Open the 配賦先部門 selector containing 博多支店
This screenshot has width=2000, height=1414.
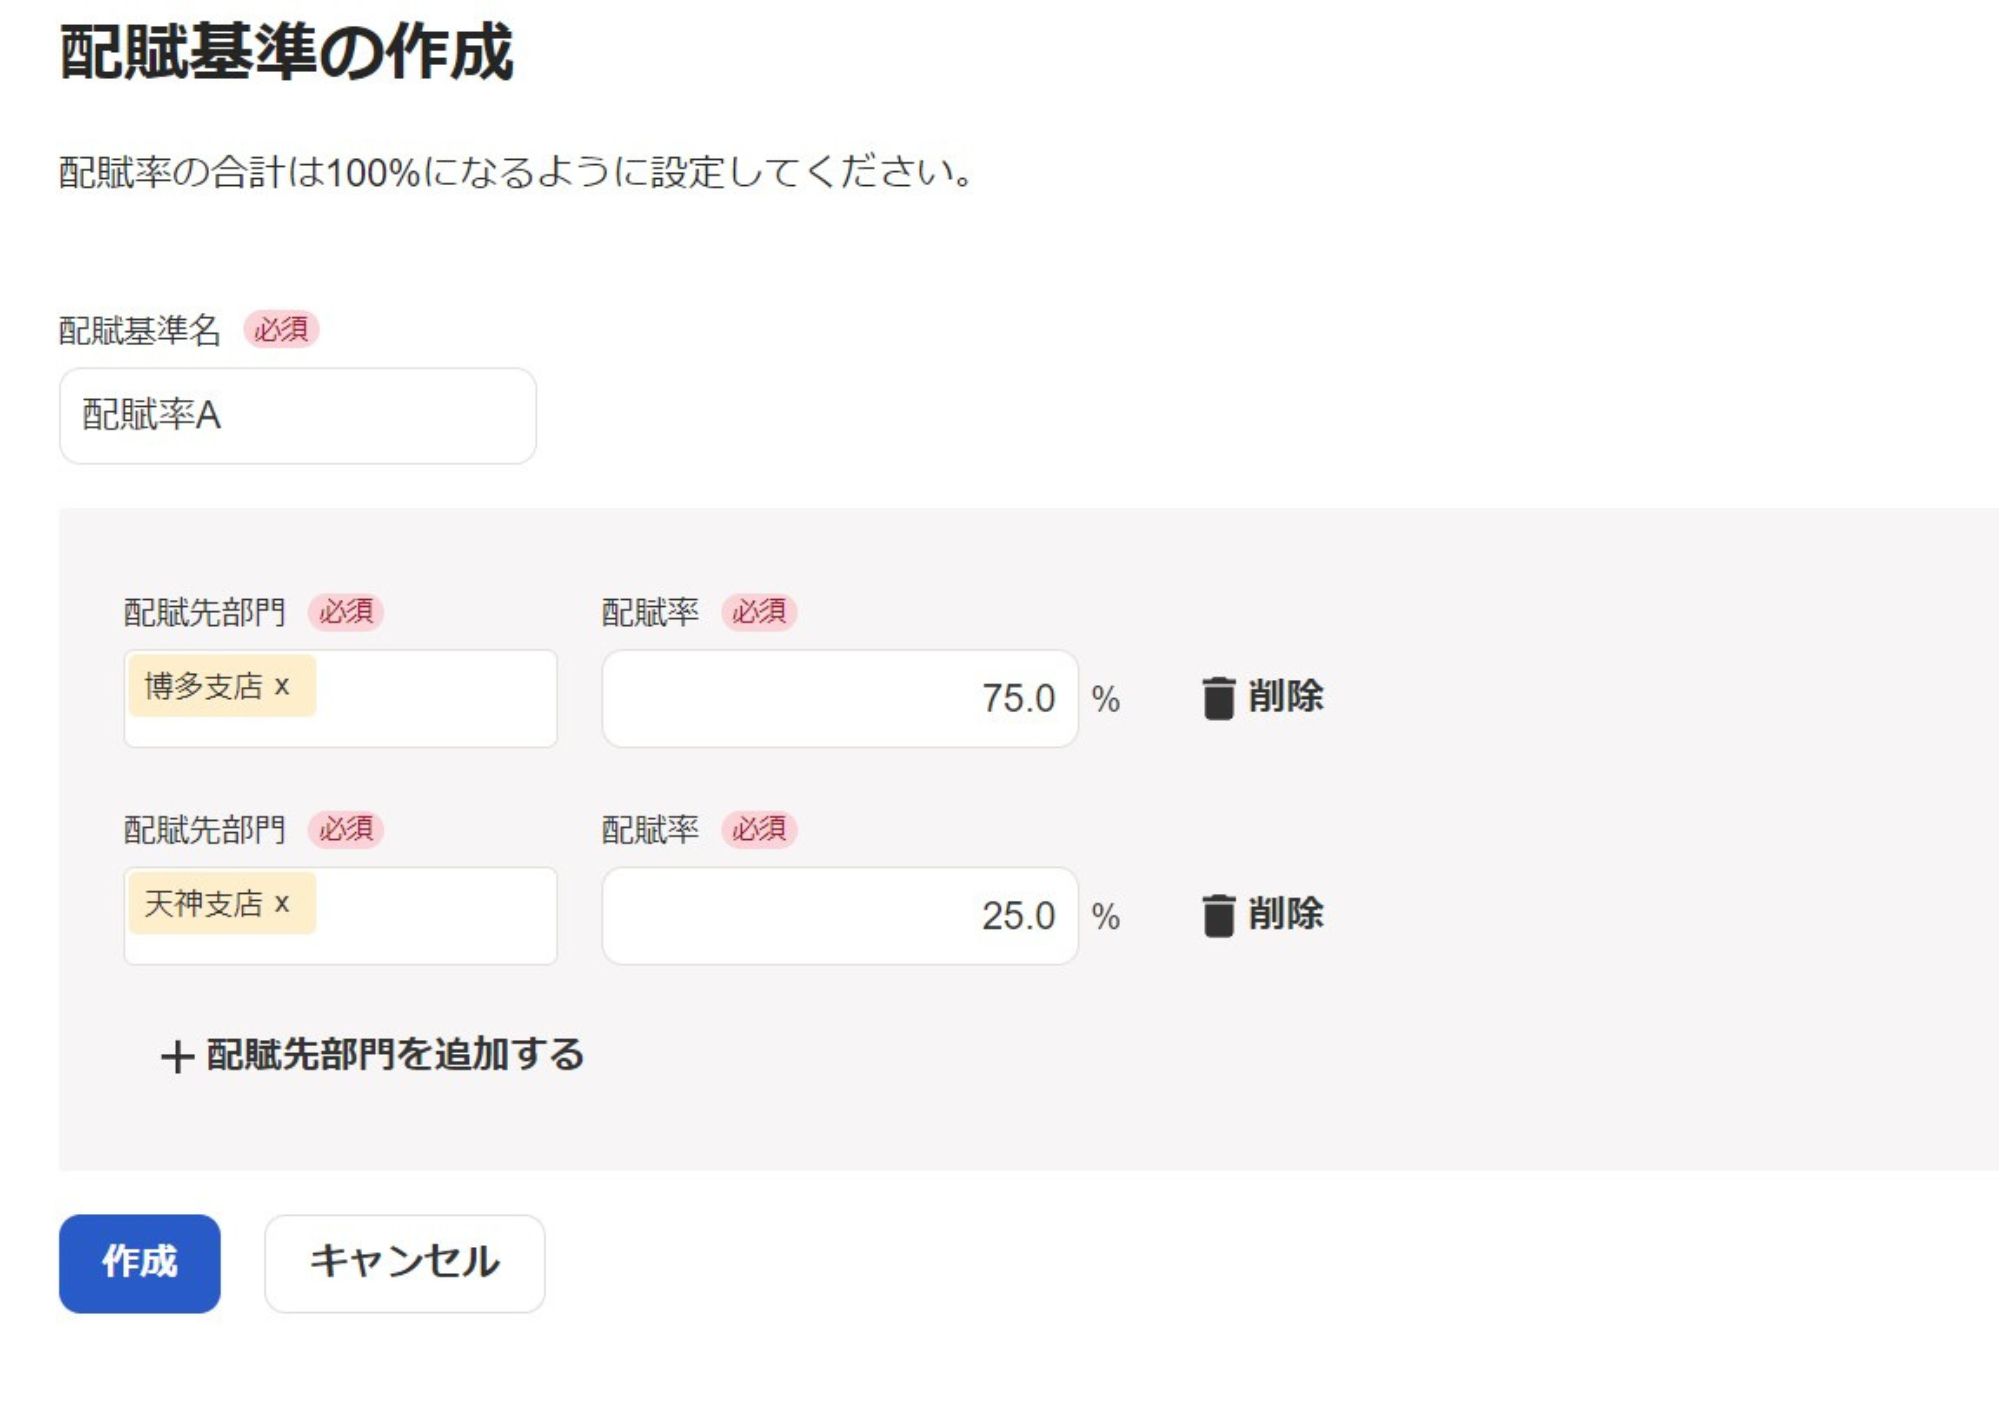435,698
